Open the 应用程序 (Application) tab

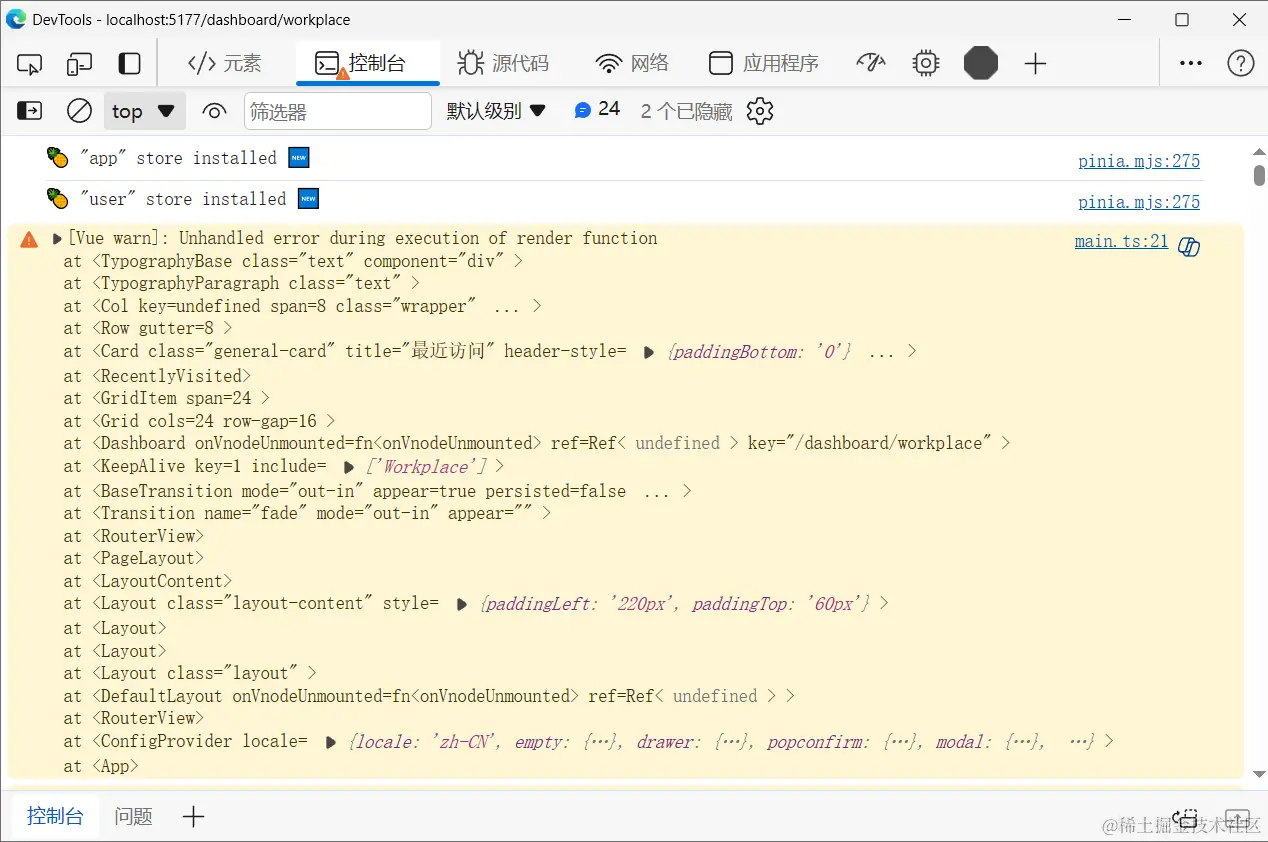(764, 64)
